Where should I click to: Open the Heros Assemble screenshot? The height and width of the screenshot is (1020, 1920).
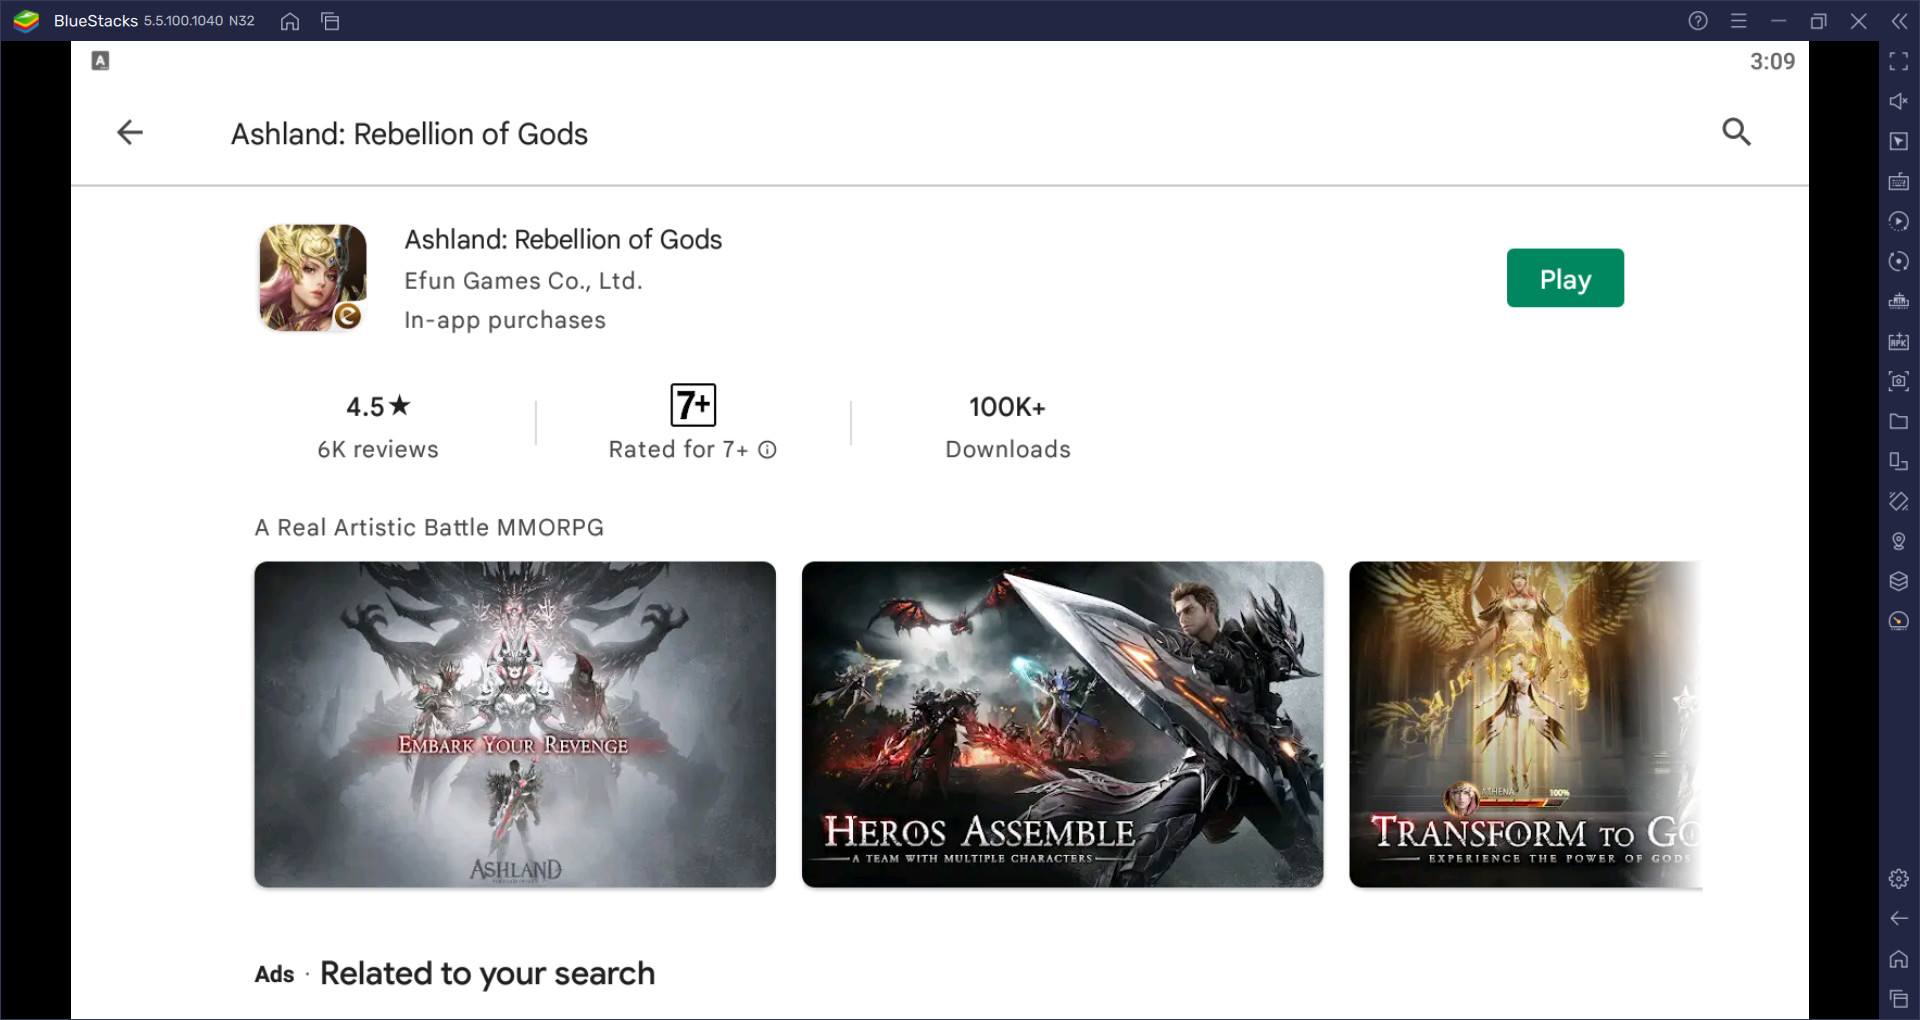(1062, 724)
